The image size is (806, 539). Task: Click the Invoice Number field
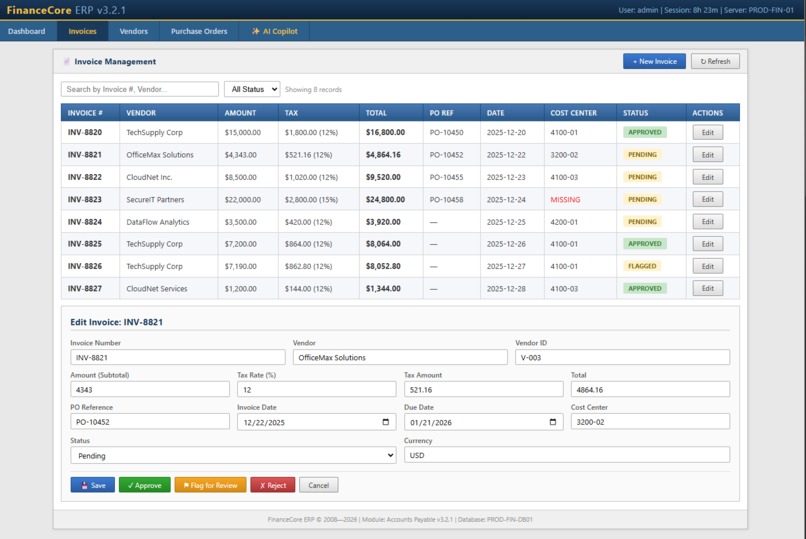point(178,357)
